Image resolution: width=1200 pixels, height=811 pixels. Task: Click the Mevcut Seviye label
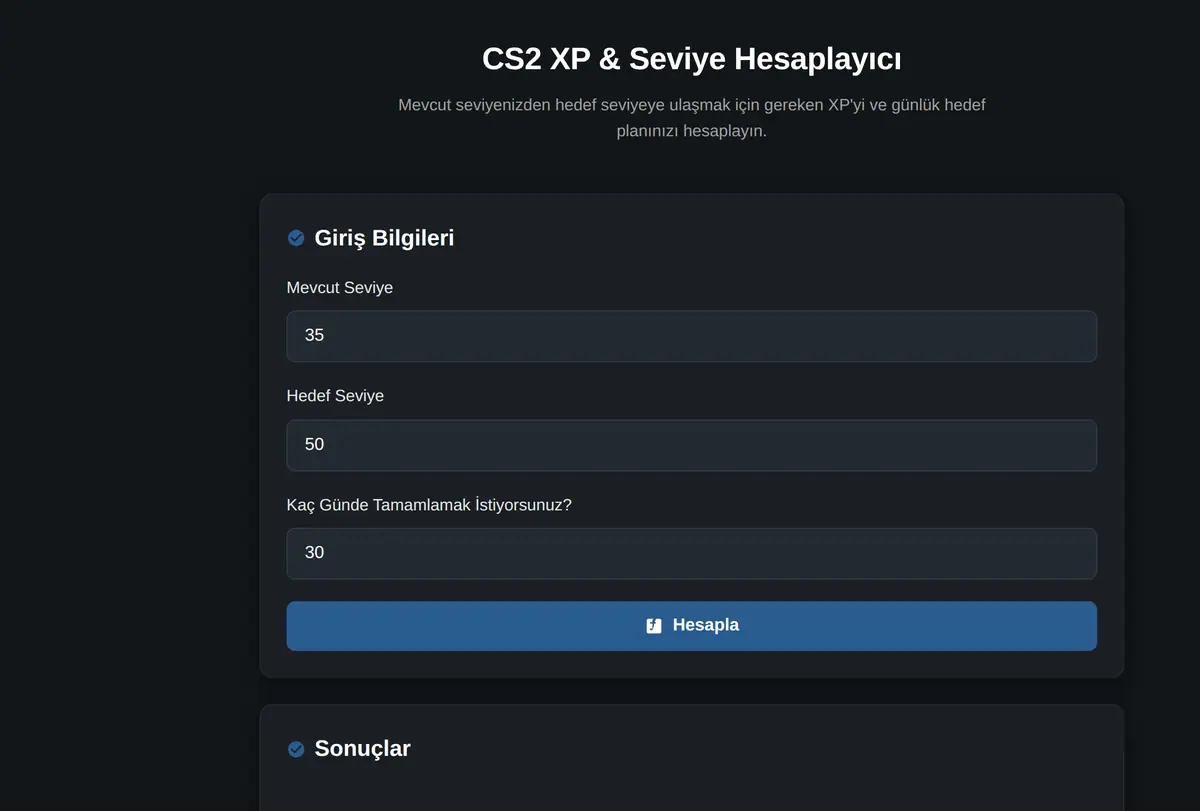(340, 288)
